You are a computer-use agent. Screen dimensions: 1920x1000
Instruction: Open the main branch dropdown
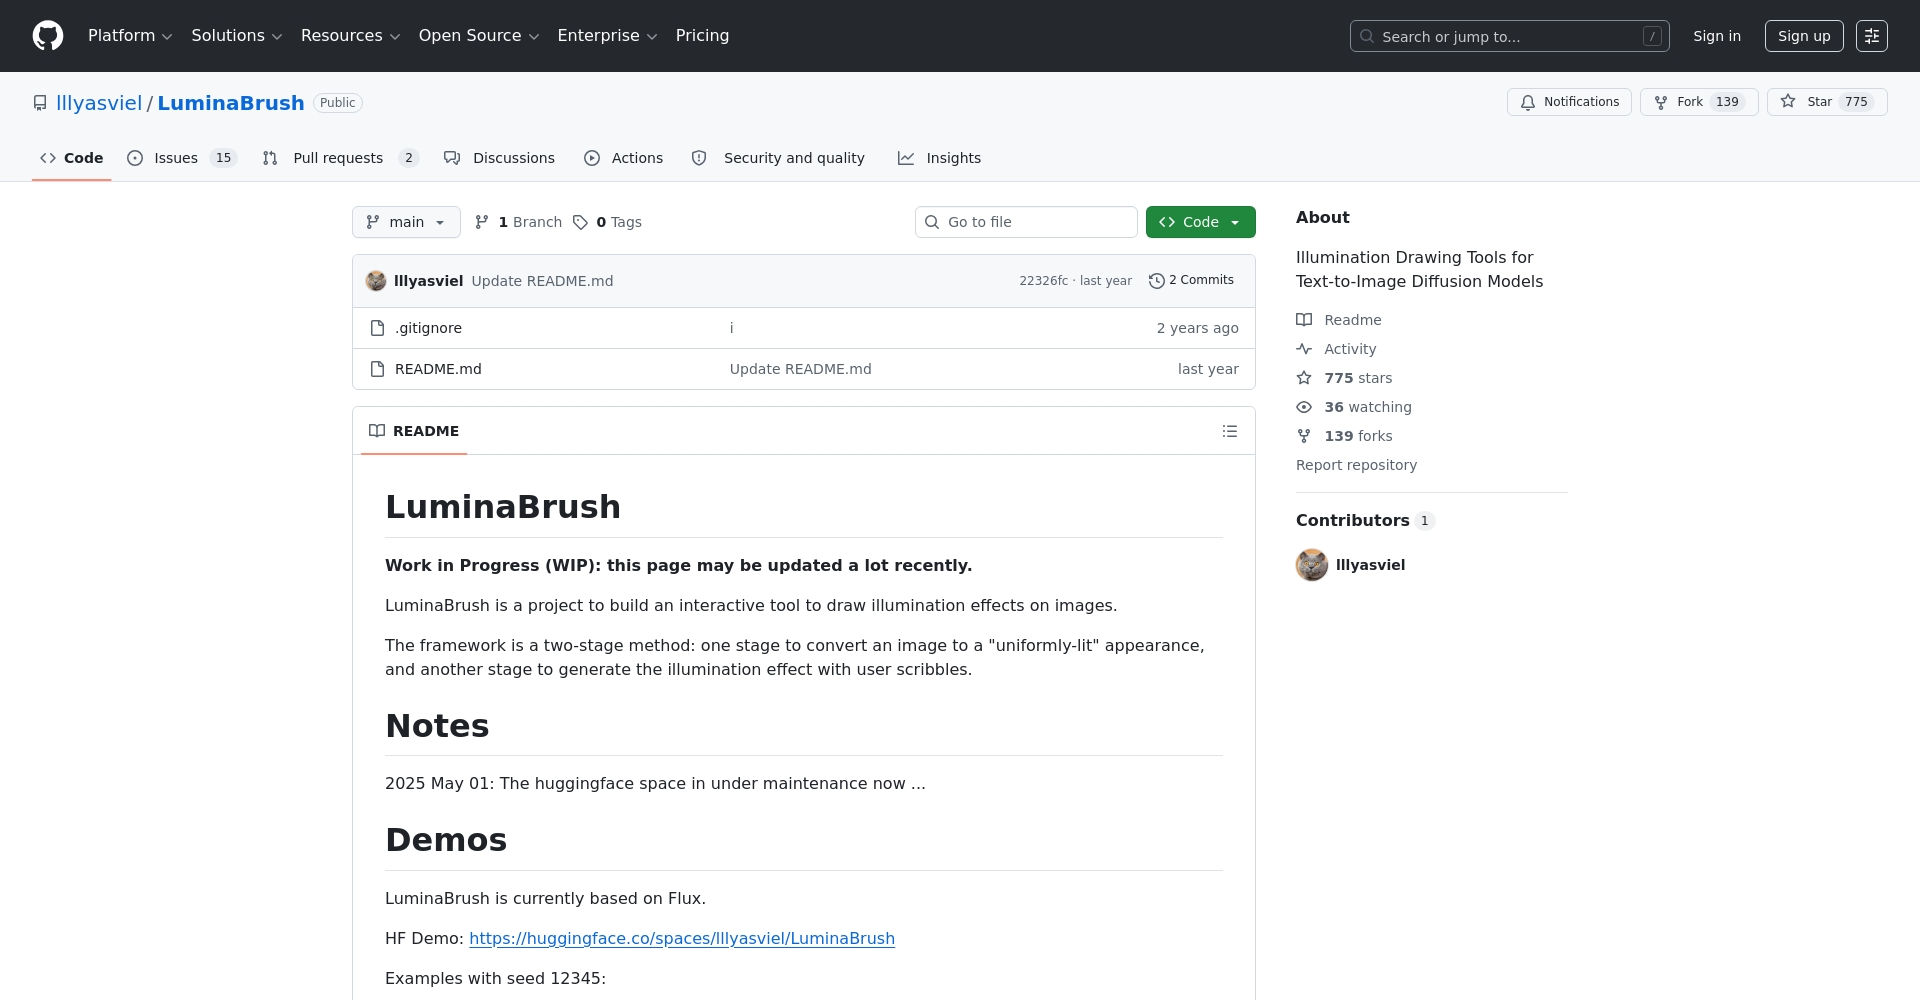click(406, 222)
